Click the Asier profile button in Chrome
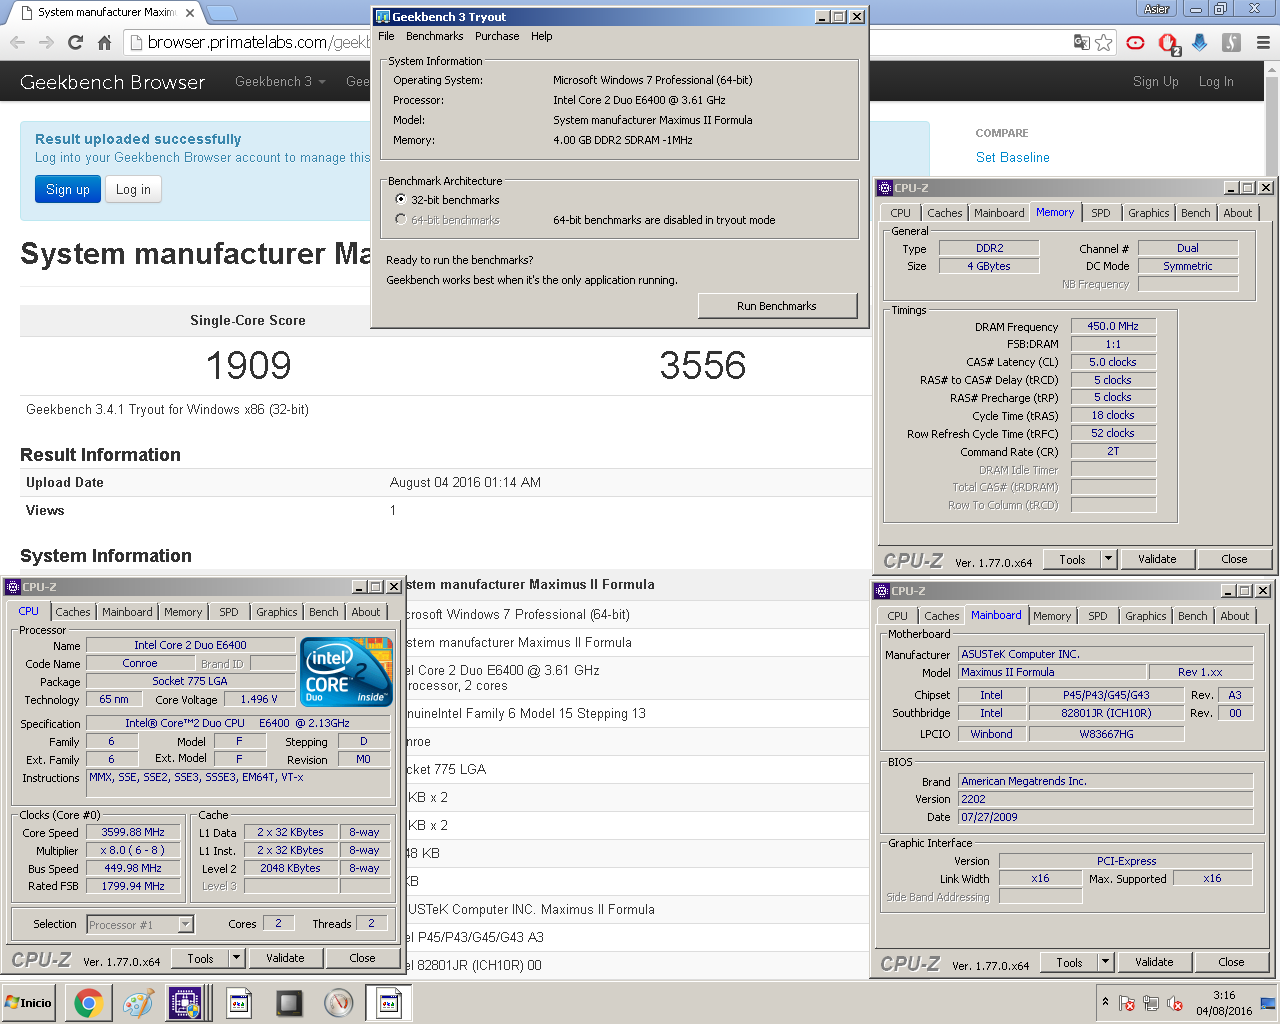The width and height of the screenshot is (1280, 1024). tap(1157, 9)
